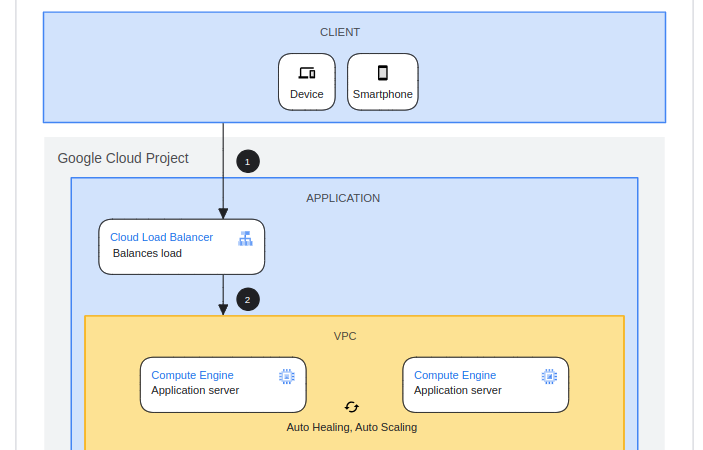Image resolution: width=703 pixels, height=450 pixels.
Task: Click the 'Smartphone' label text
Action: coord(382,94)
